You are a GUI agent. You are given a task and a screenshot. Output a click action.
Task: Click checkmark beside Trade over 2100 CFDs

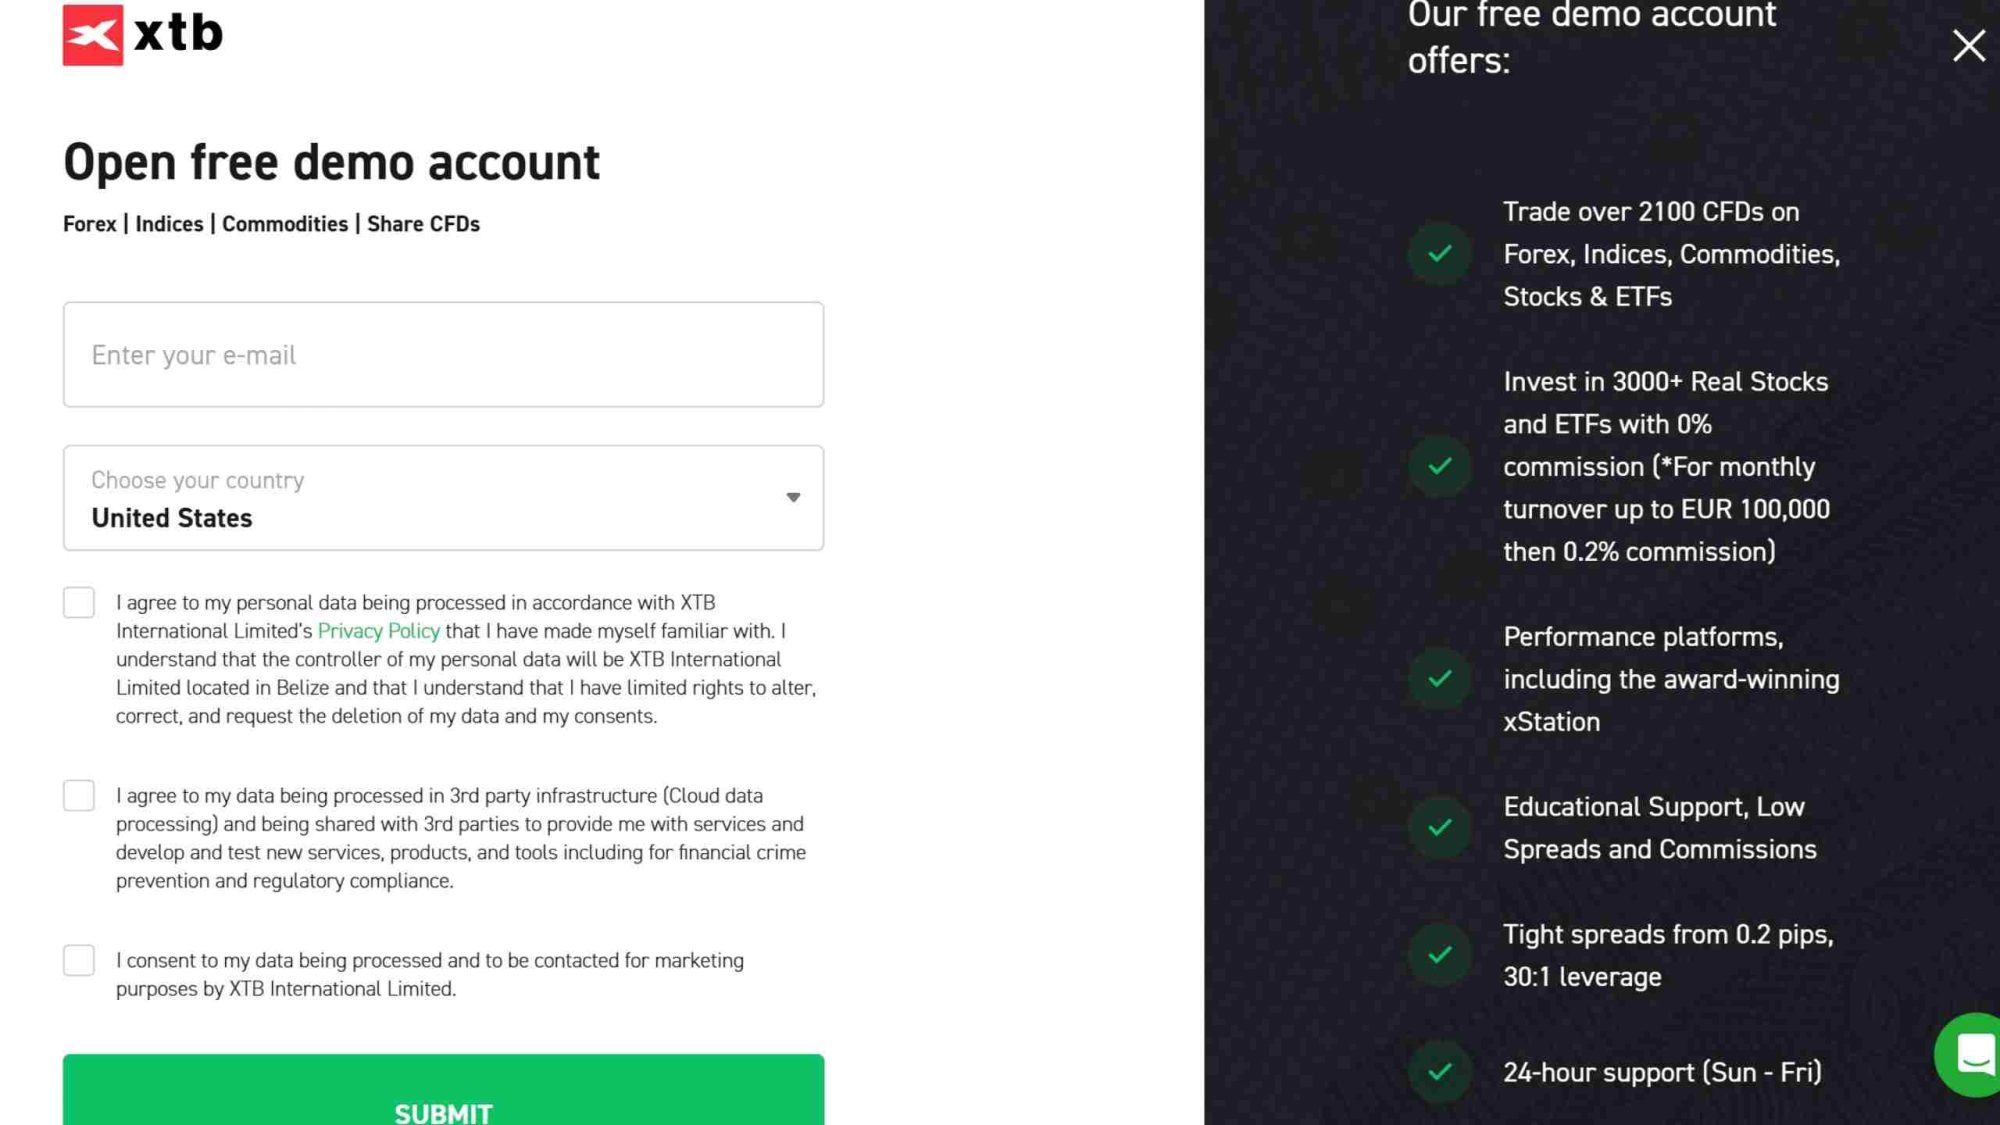pos(1440,254)
